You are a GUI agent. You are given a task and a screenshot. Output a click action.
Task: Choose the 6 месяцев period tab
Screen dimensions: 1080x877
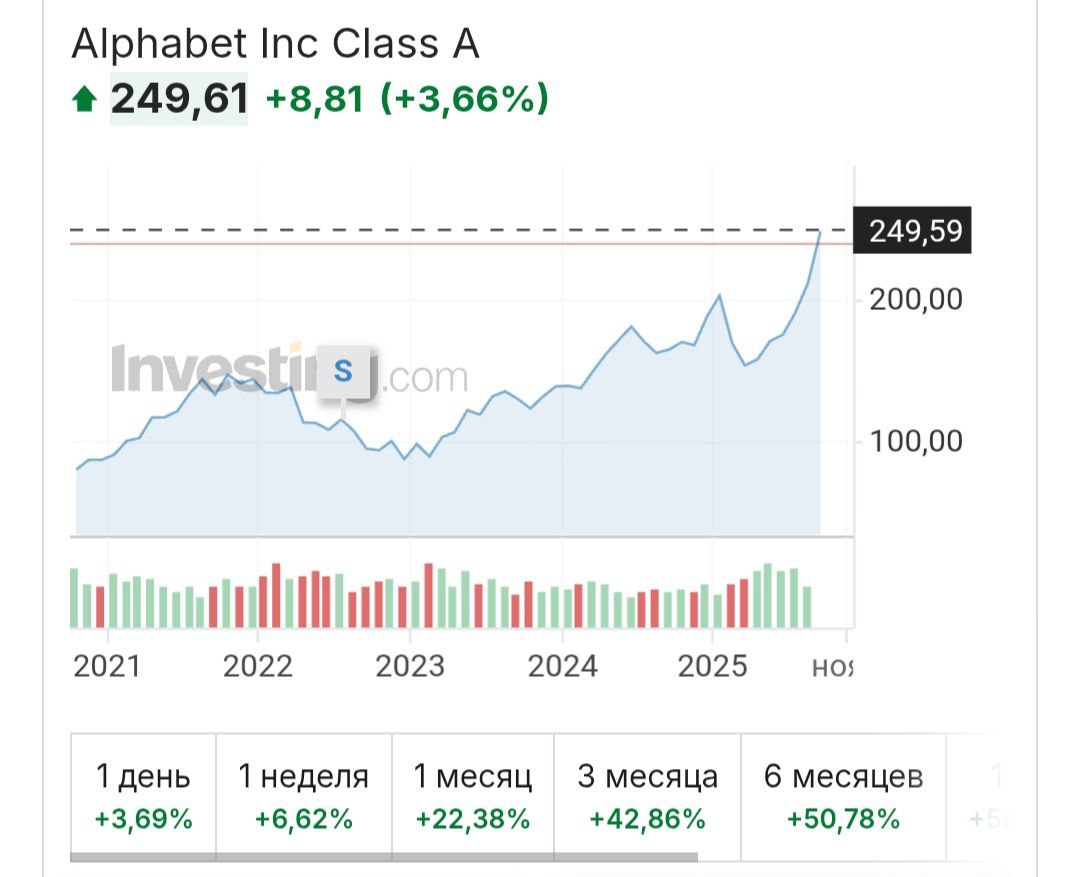click(843, 797)
